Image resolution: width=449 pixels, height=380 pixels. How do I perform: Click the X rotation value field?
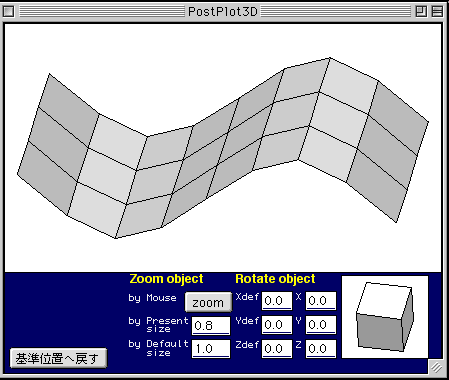(x=321, y=301)
